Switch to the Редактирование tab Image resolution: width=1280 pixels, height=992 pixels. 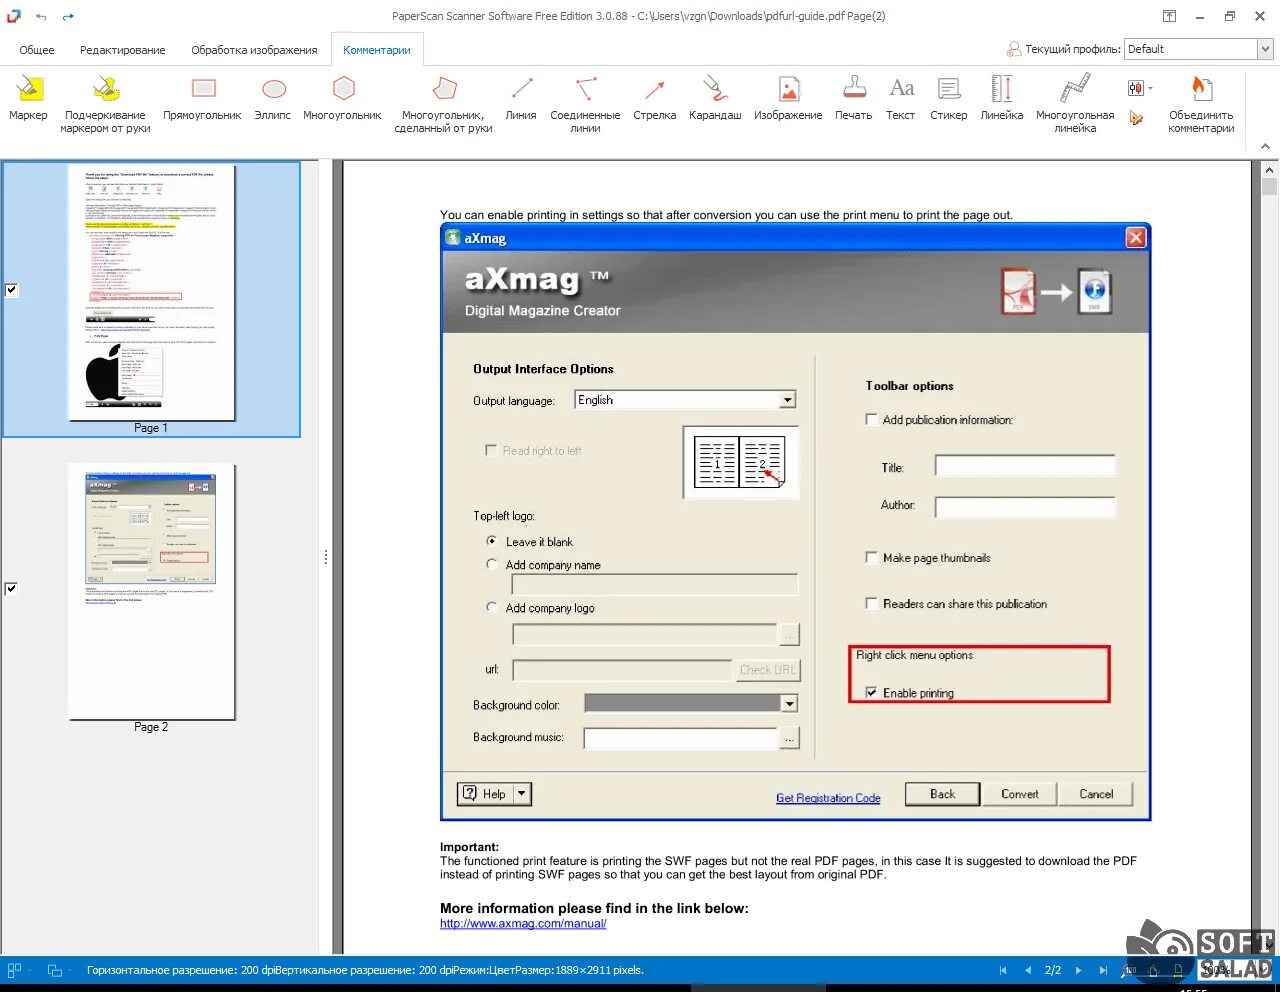[123, 50]
